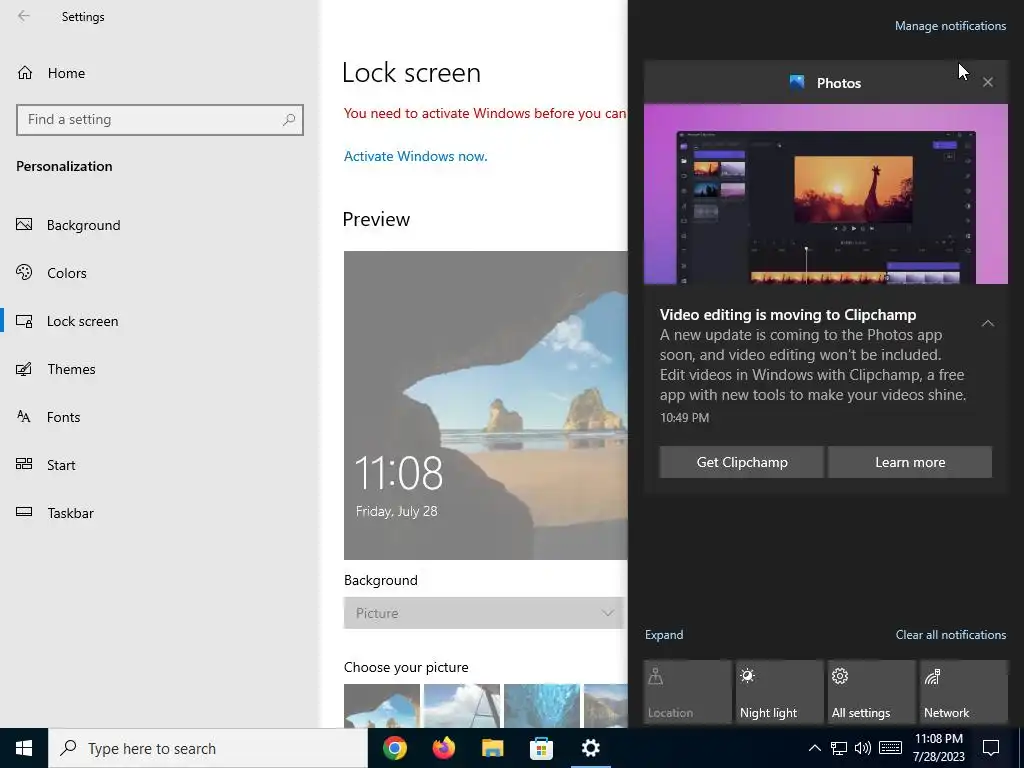Screen dimensions: 1024x768
Task: Choose the third blue underwater picture thumbnail
Action: 541,706
